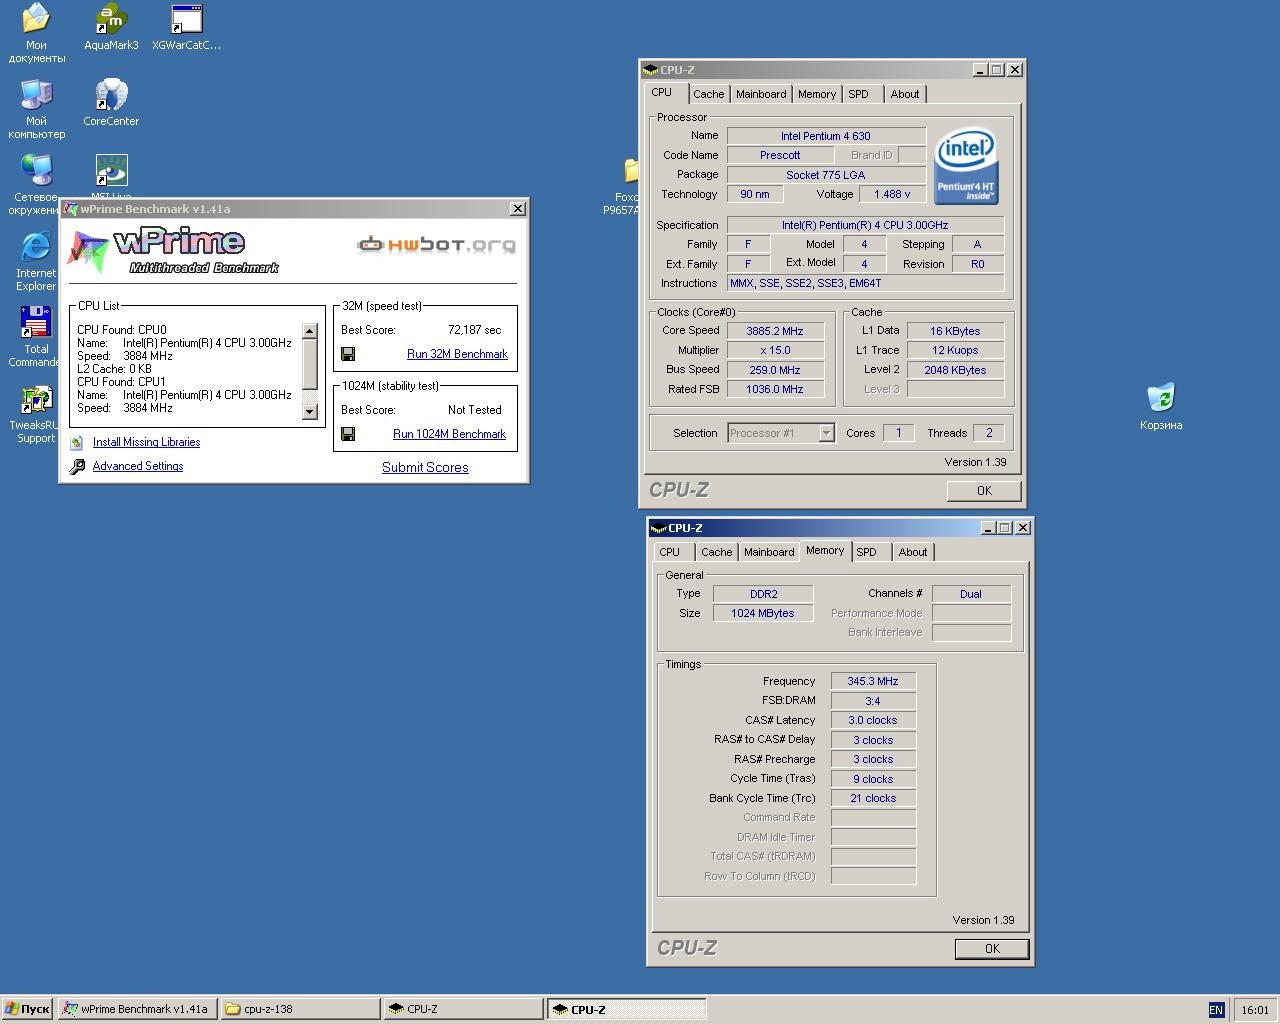Click the FSB:DRAM value 3:4
Viewport: 1280px width, 1024px height.
[873, 701]
